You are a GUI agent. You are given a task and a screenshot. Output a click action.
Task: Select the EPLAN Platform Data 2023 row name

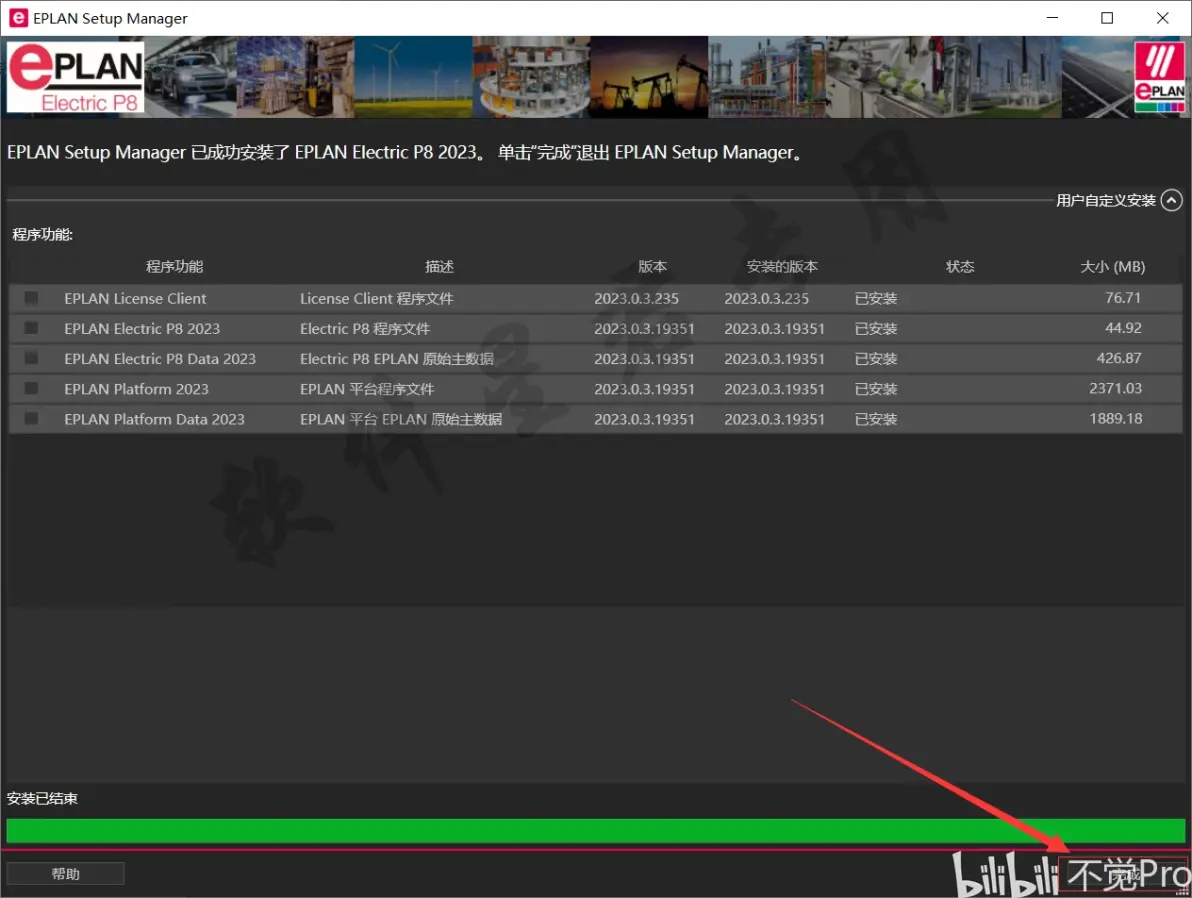coord(154,419)
